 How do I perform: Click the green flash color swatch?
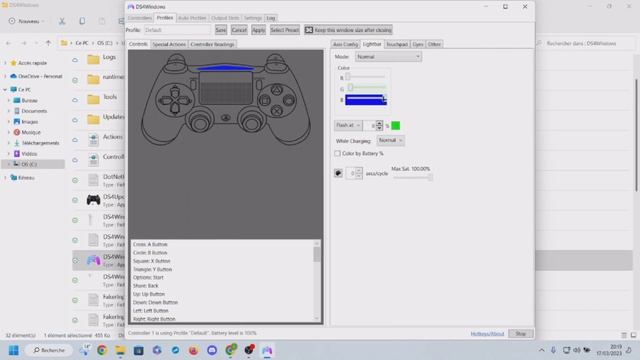click(396, 125)
